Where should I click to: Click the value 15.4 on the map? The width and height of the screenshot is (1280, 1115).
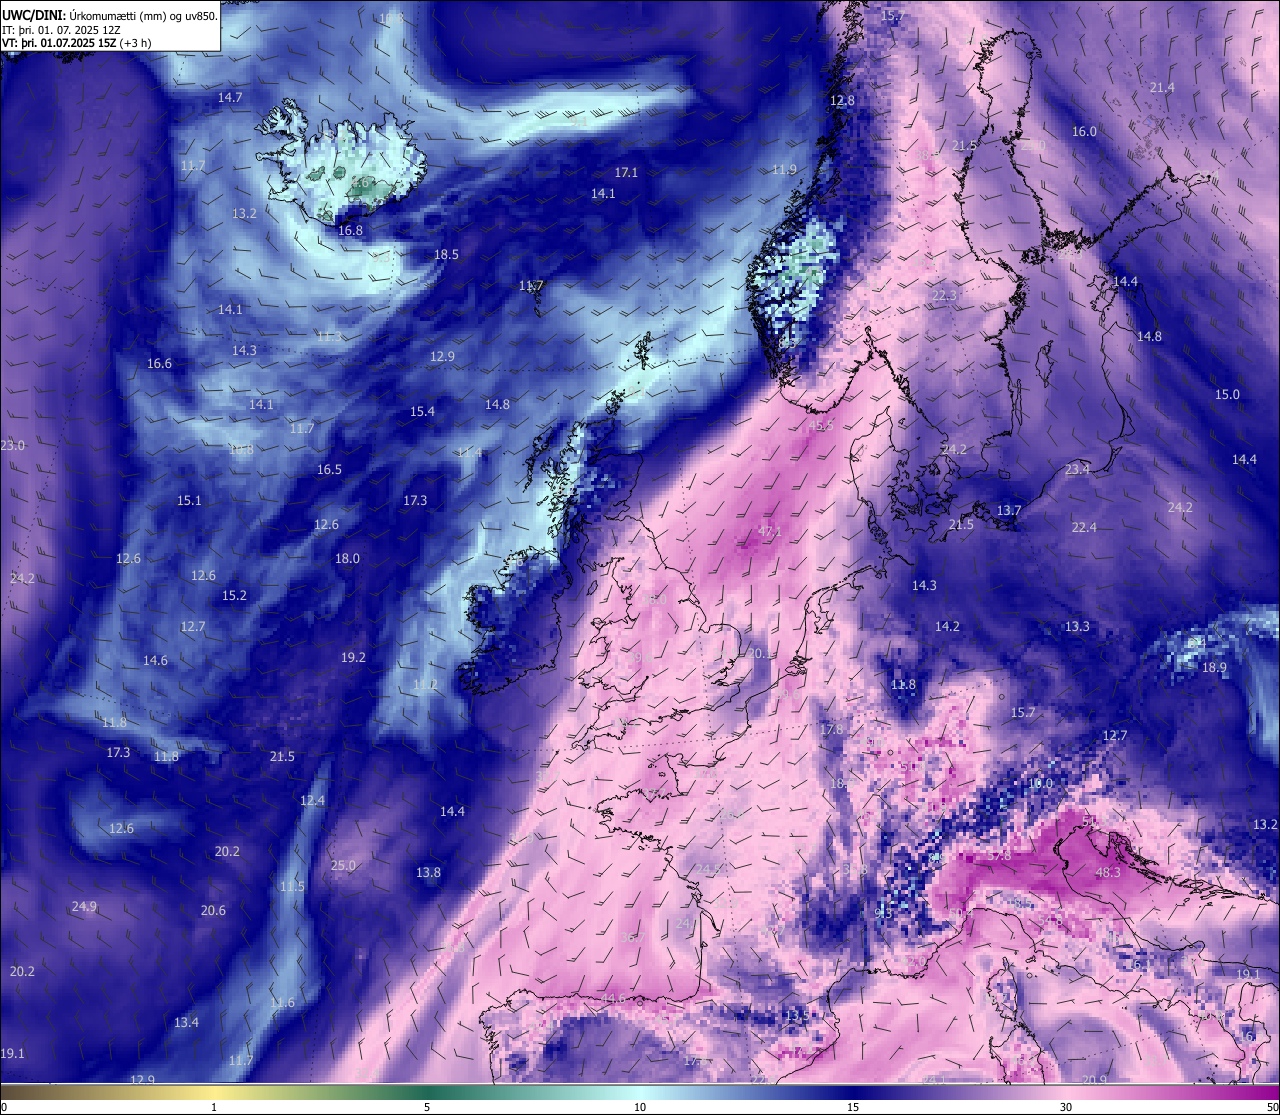tap(422, 412)
